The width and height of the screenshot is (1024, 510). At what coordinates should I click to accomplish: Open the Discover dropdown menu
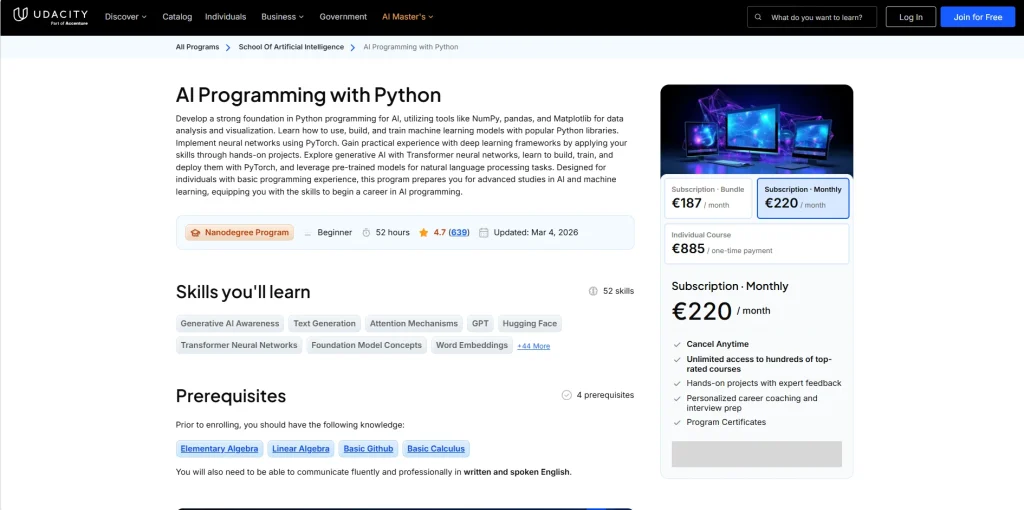click(x=125, y=17)
